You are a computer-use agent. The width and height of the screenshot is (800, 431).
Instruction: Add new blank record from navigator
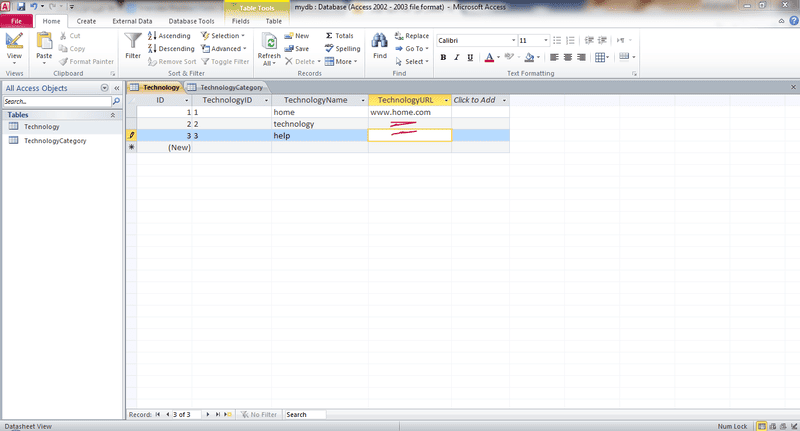[228, 415]
